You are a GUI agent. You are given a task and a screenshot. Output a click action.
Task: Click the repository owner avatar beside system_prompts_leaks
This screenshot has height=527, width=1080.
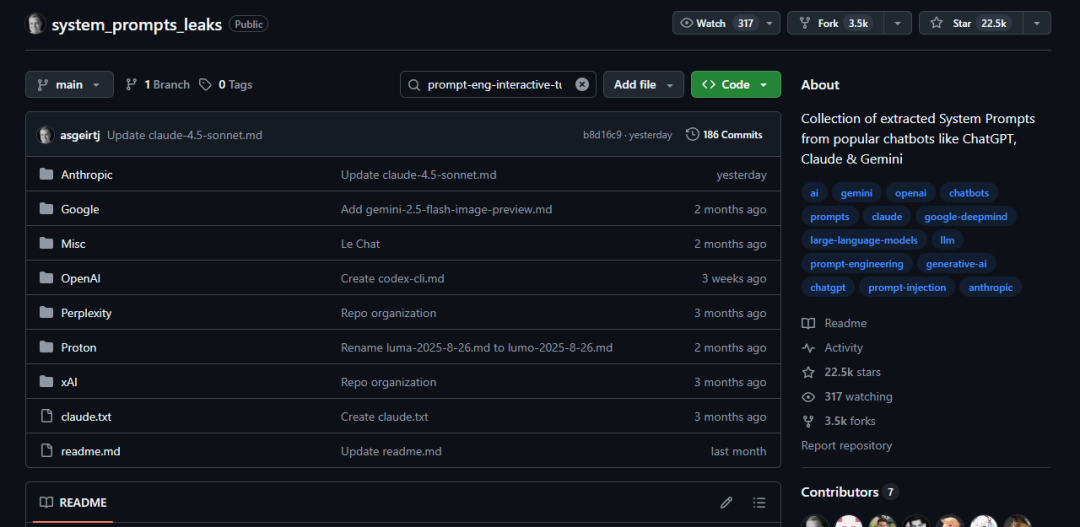35,24
